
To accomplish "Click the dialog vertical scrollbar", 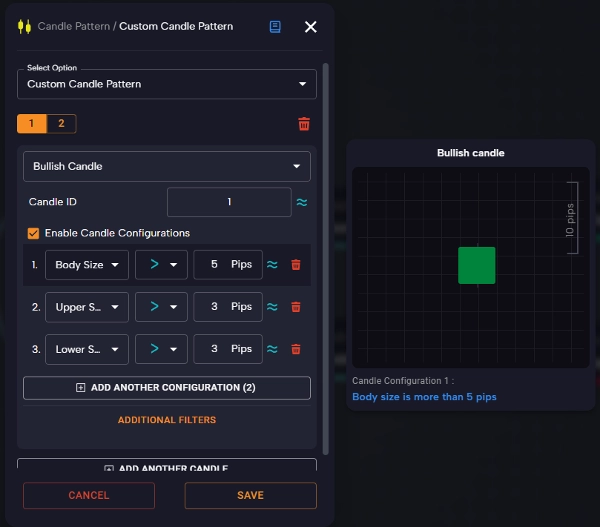I will click(326, 259).
